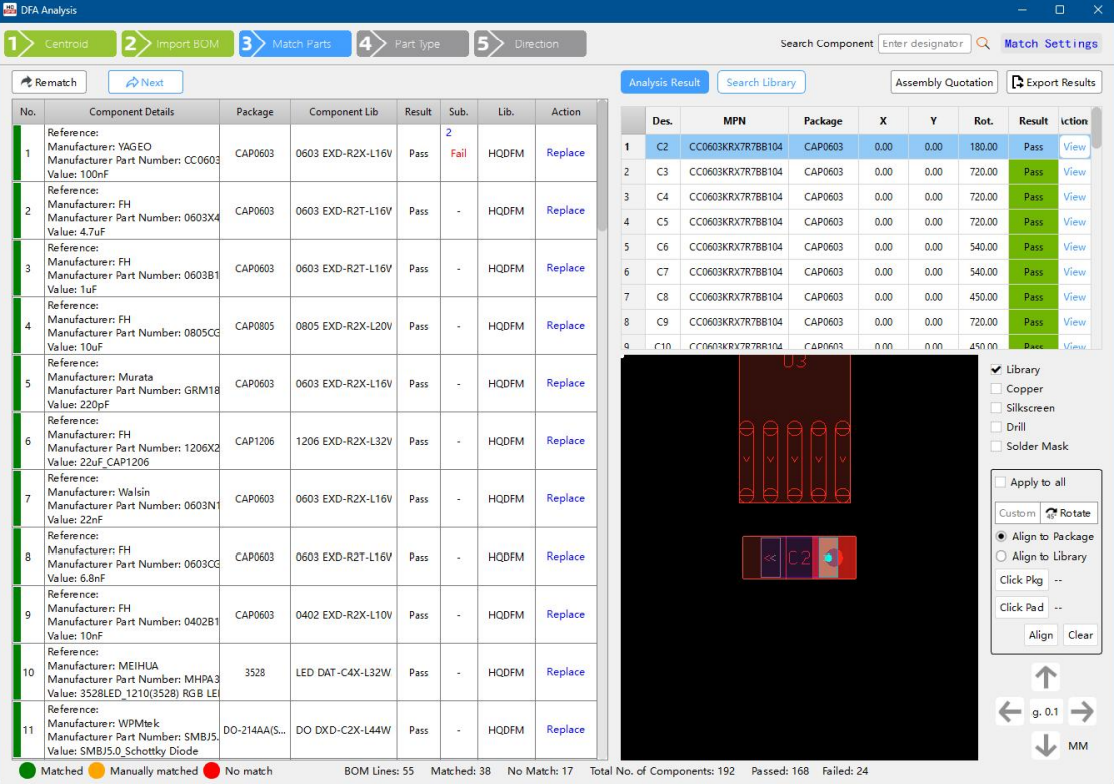Click the Rematch arrow button
The width and height of the screenshot is (1114, 784).
48,83
